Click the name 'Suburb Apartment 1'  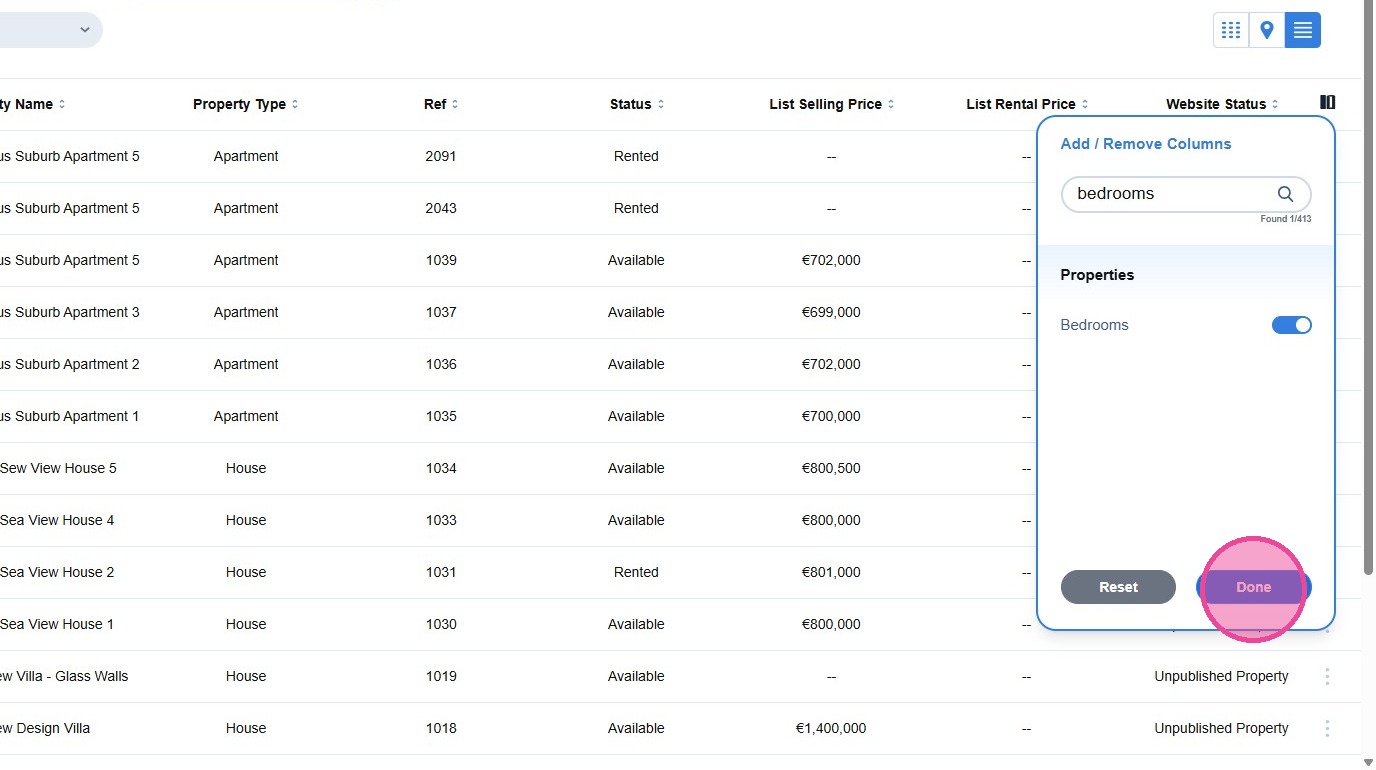[x=77, y=416]
